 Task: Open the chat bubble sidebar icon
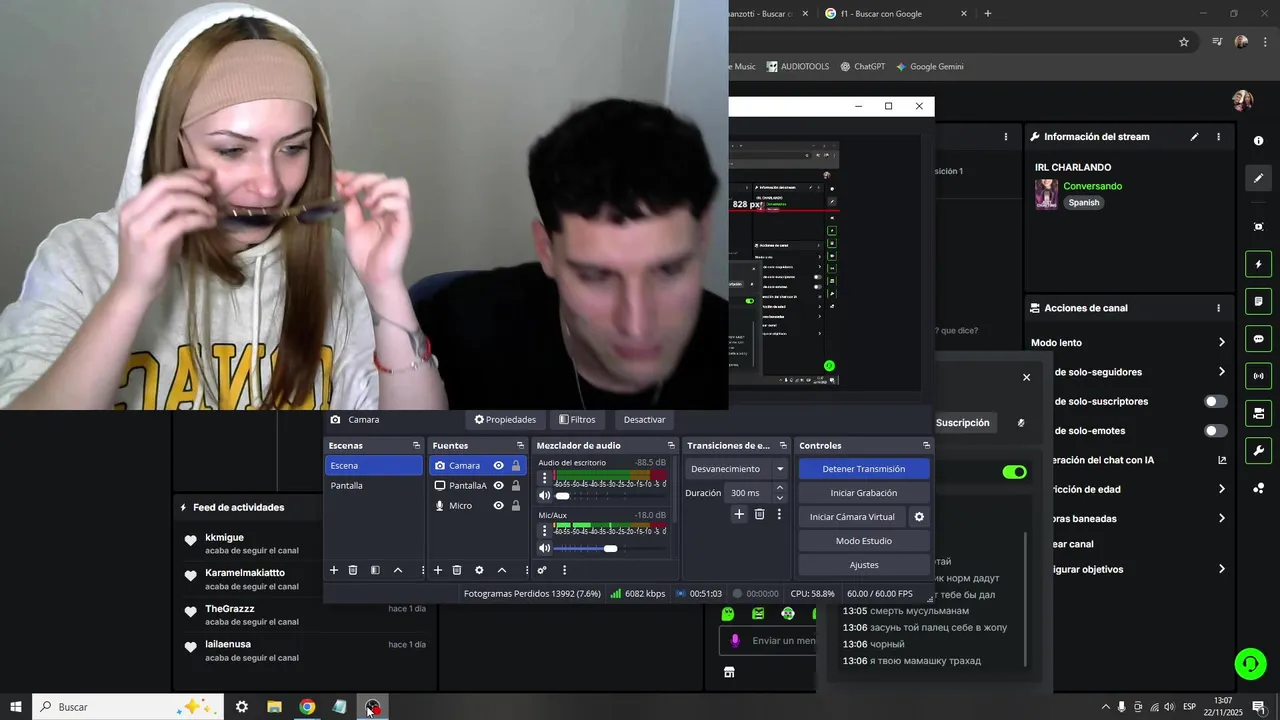tap(1258, 339)
